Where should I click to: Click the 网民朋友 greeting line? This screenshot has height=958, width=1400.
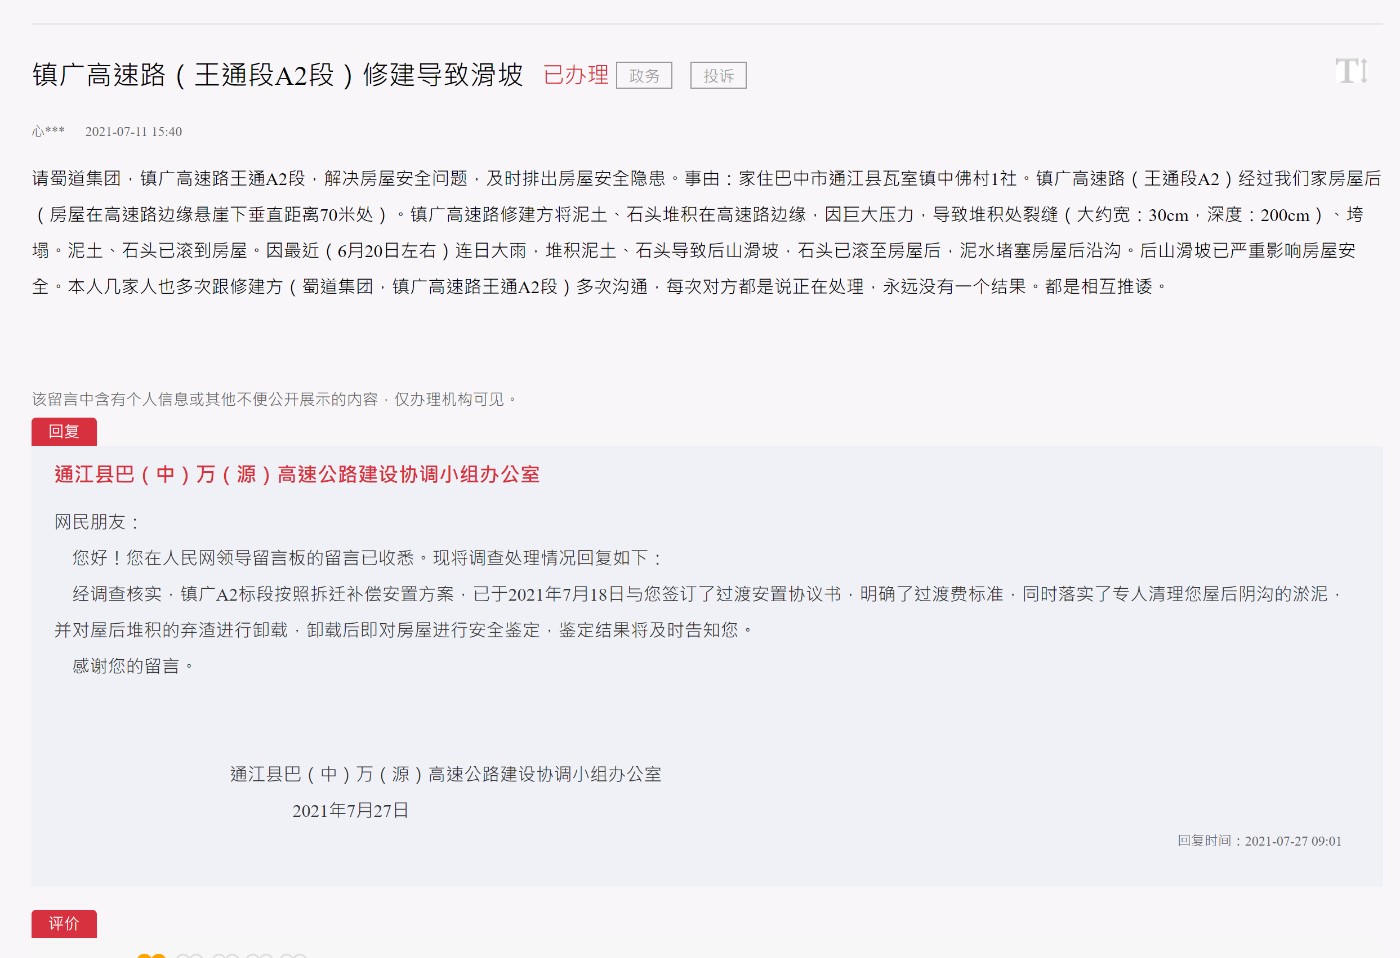pyautogui.click(x=98, y=522)
